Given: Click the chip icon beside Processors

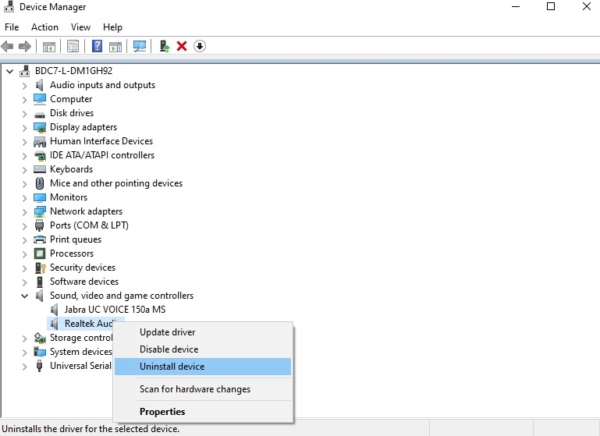Looking at the screenshot, I should (39, 253).
